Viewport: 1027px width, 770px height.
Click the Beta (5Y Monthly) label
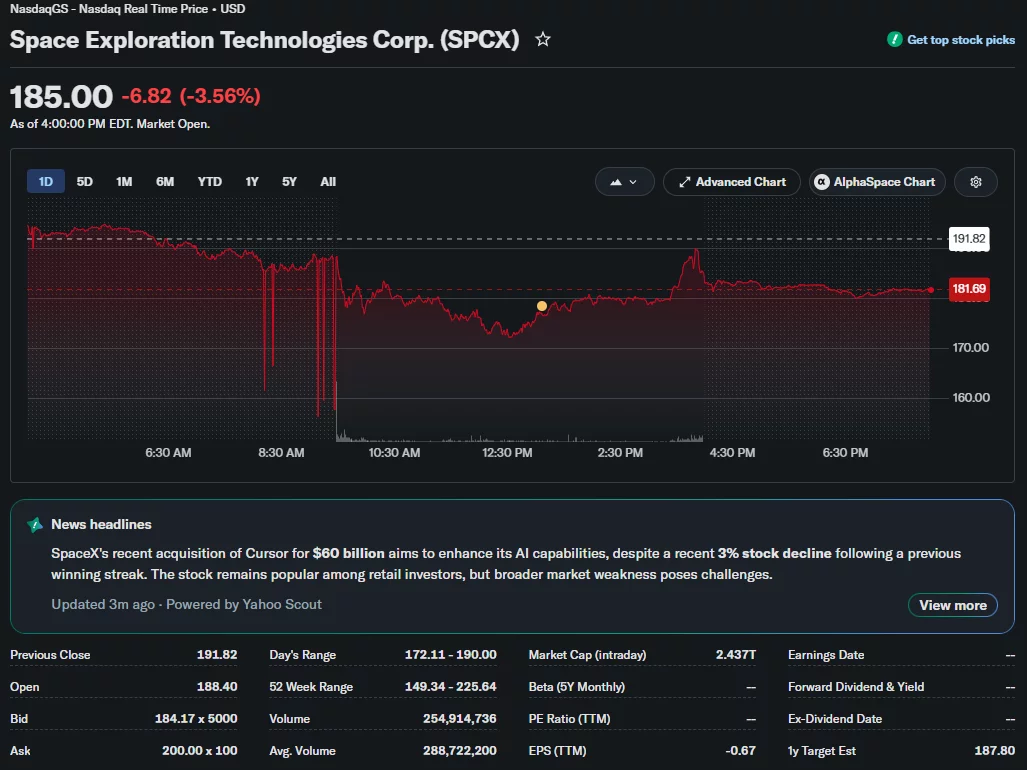(x=576, y=687)
